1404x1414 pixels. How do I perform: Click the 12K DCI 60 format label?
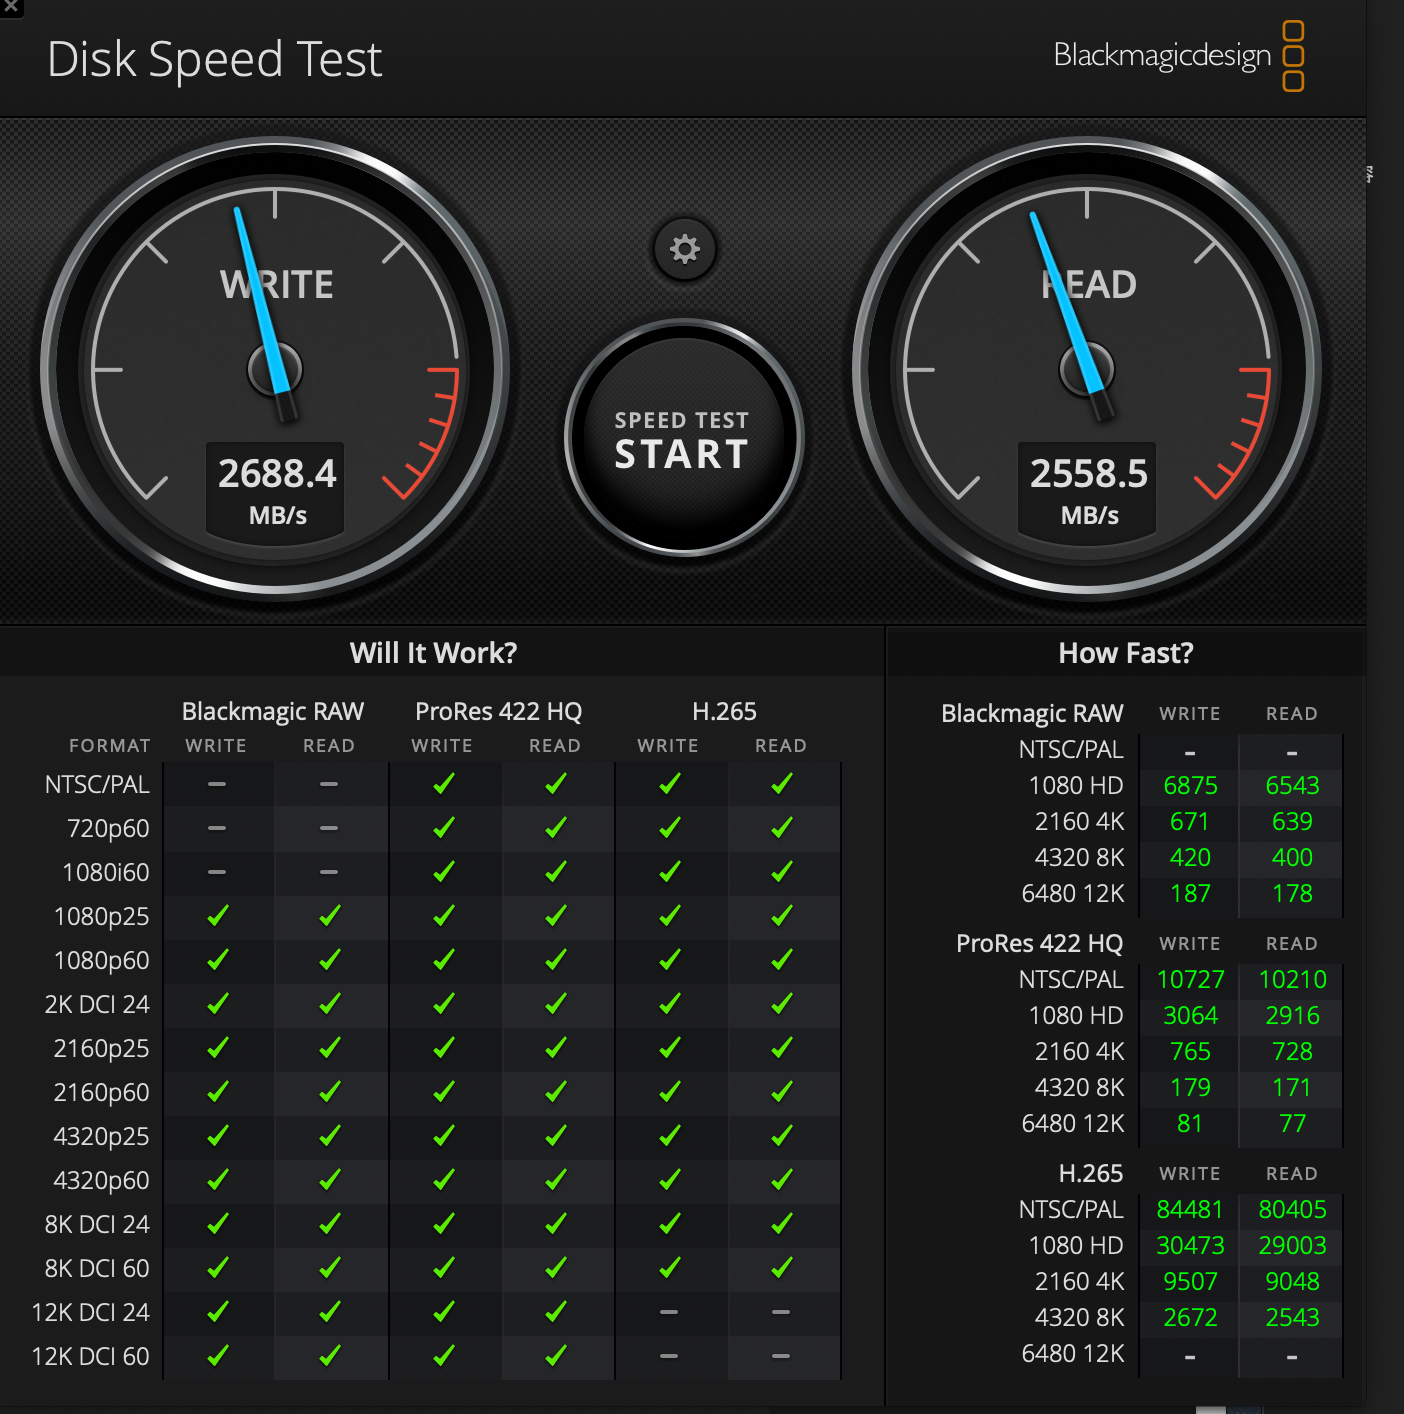point(90,1357)
